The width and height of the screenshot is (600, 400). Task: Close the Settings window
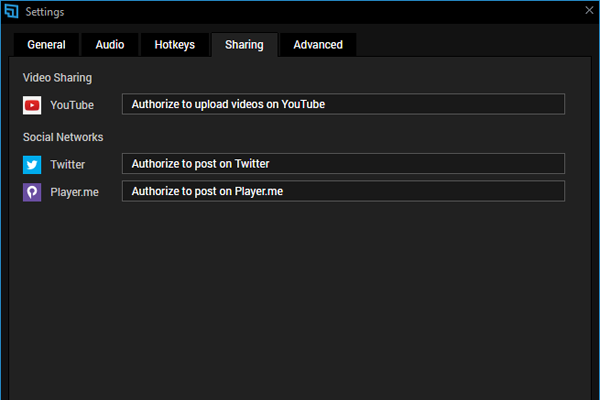pyautogui.click(x=589, y=10)
